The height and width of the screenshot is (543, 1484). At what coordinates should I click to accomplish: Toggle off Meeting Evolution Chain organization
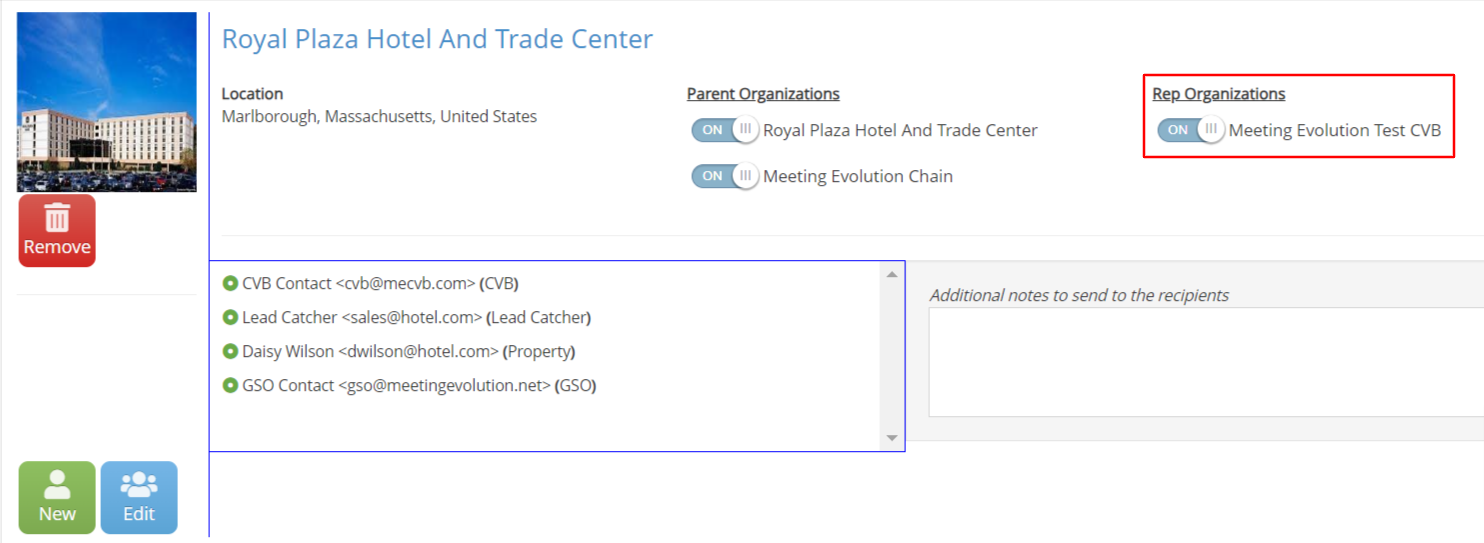tap(725, 176)
